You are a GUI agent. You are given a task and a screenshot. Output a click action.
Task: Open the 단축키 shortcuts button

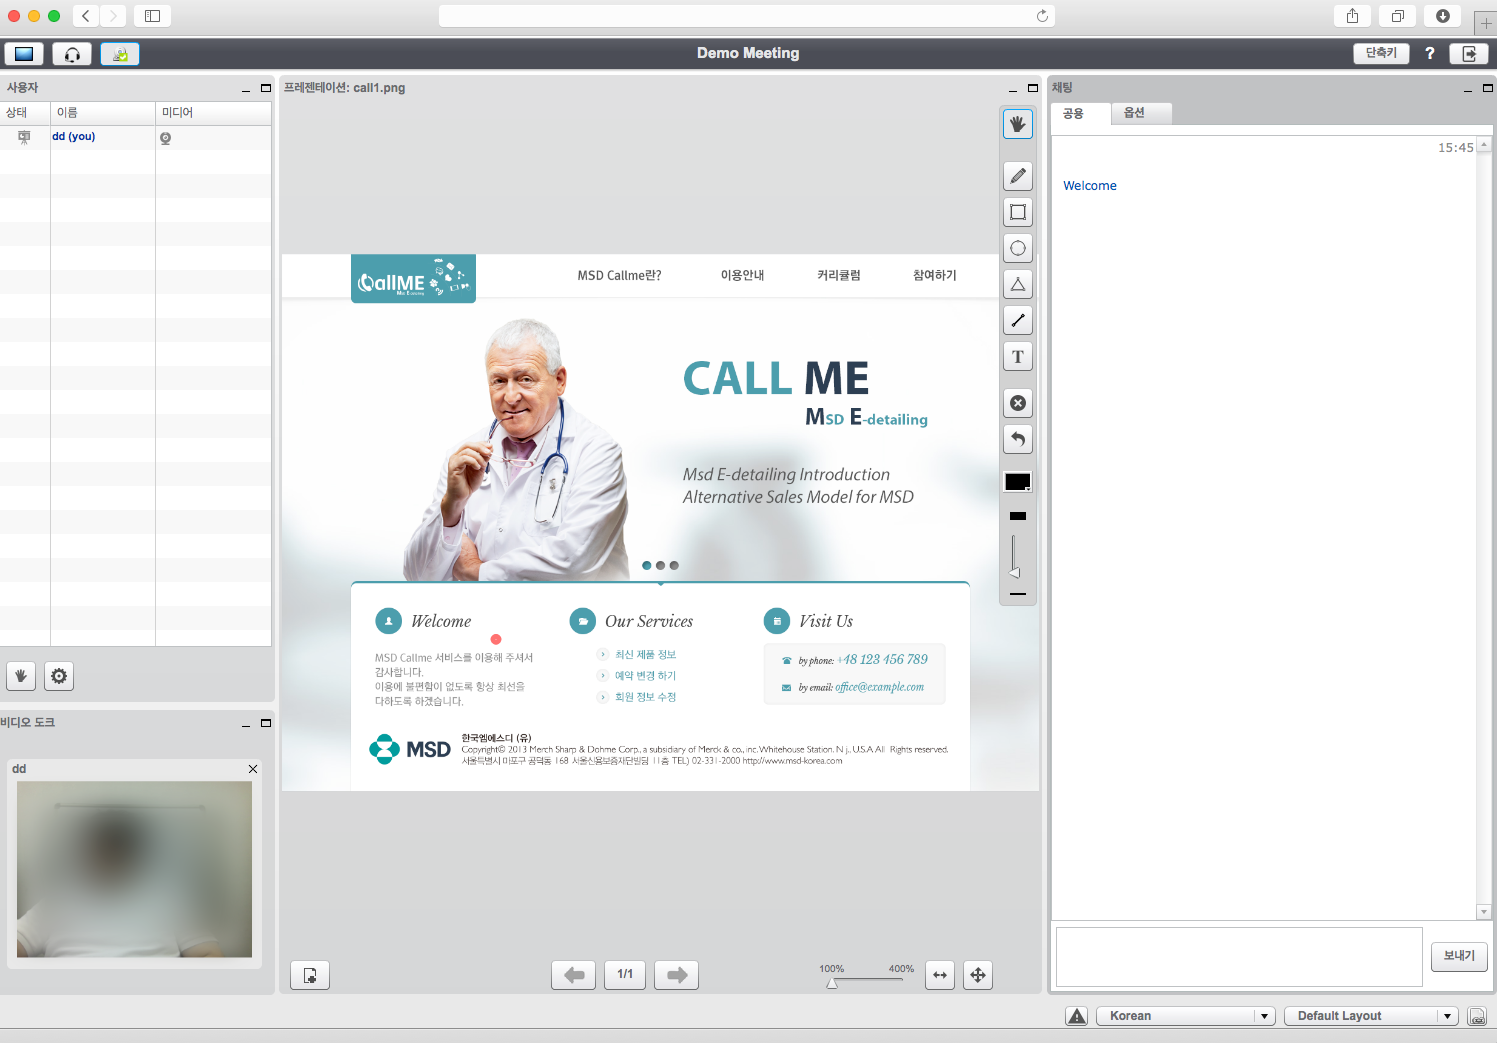click(1381, 53)
